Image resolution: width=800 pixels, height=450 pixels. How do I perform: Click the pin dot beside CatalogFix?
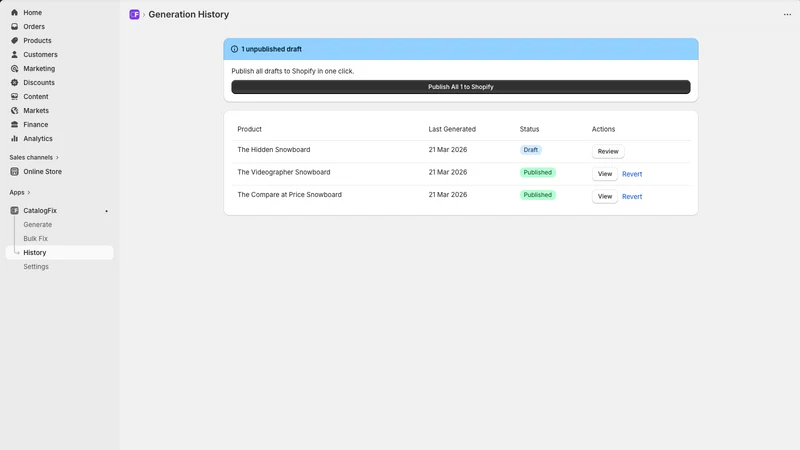coord(107,211)
